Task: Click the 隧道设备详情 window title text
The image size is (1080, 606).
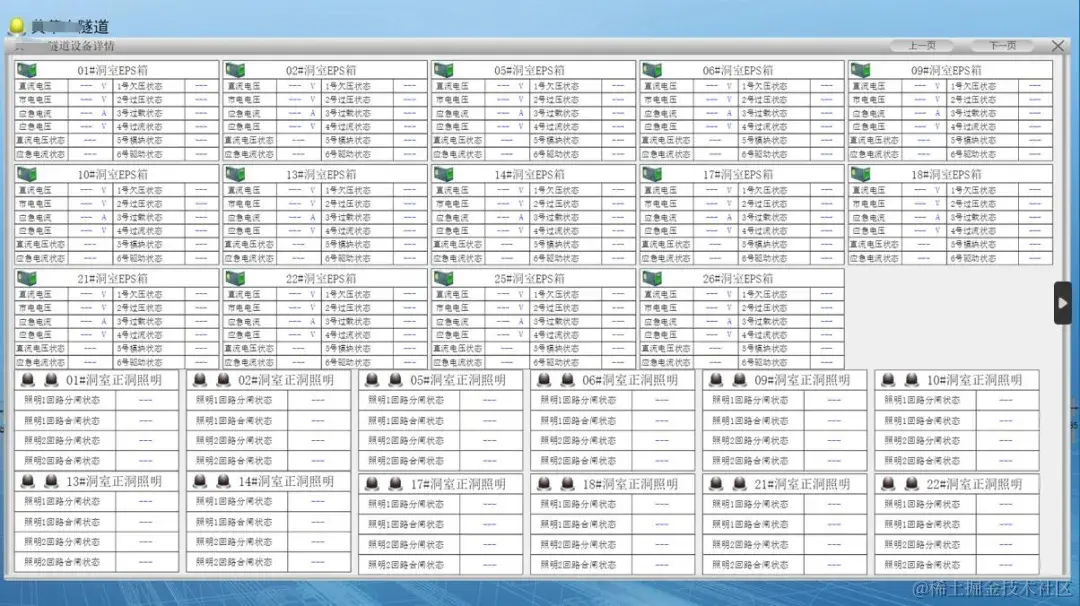Action: (81, 46)
